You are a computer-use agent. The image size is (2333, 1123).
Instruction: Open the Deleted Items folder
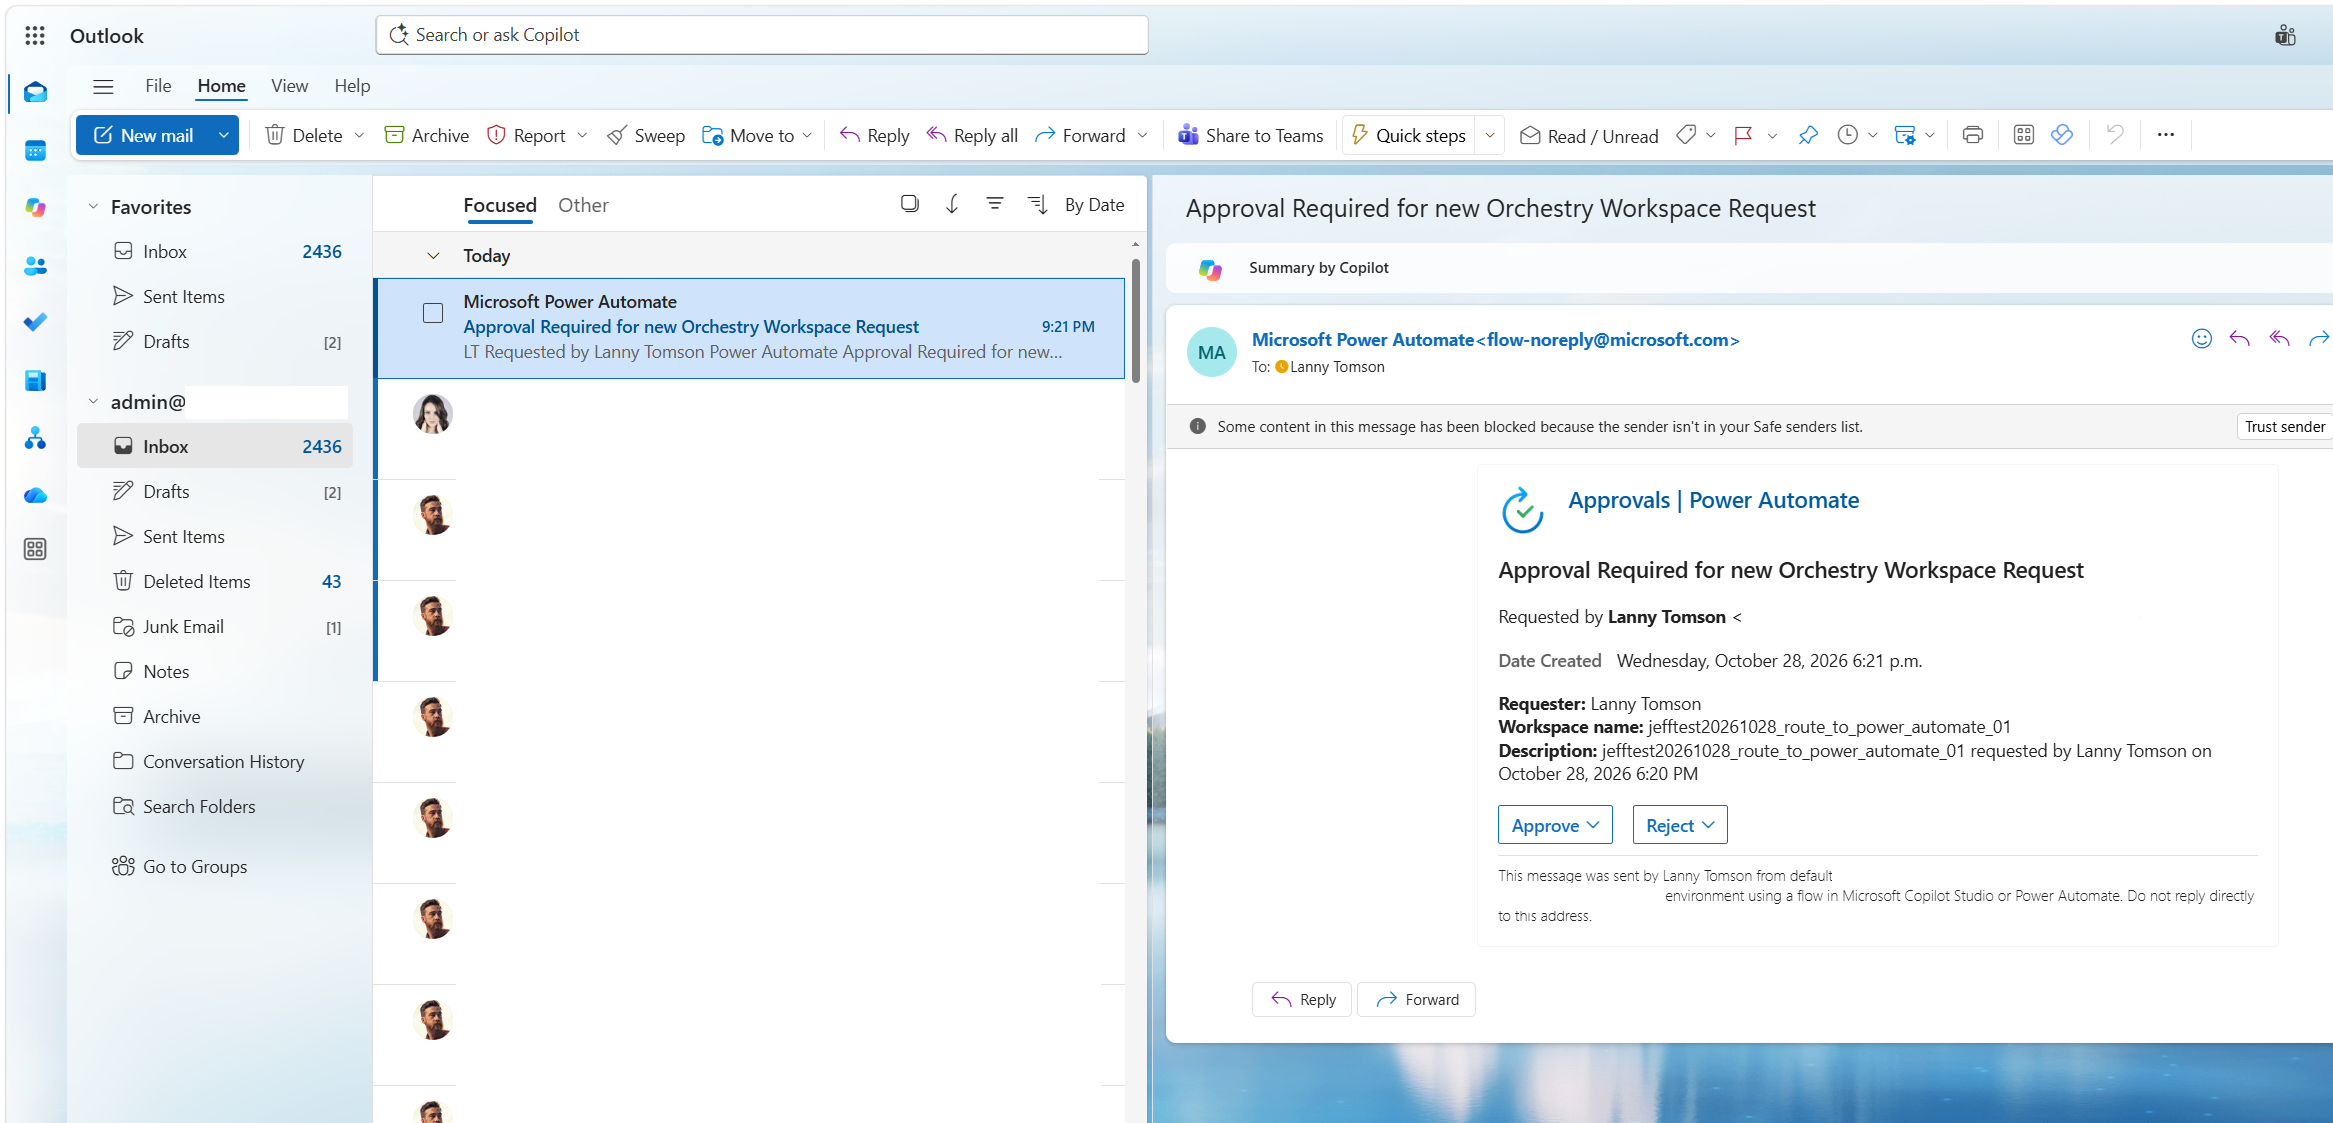click(214, 581)
